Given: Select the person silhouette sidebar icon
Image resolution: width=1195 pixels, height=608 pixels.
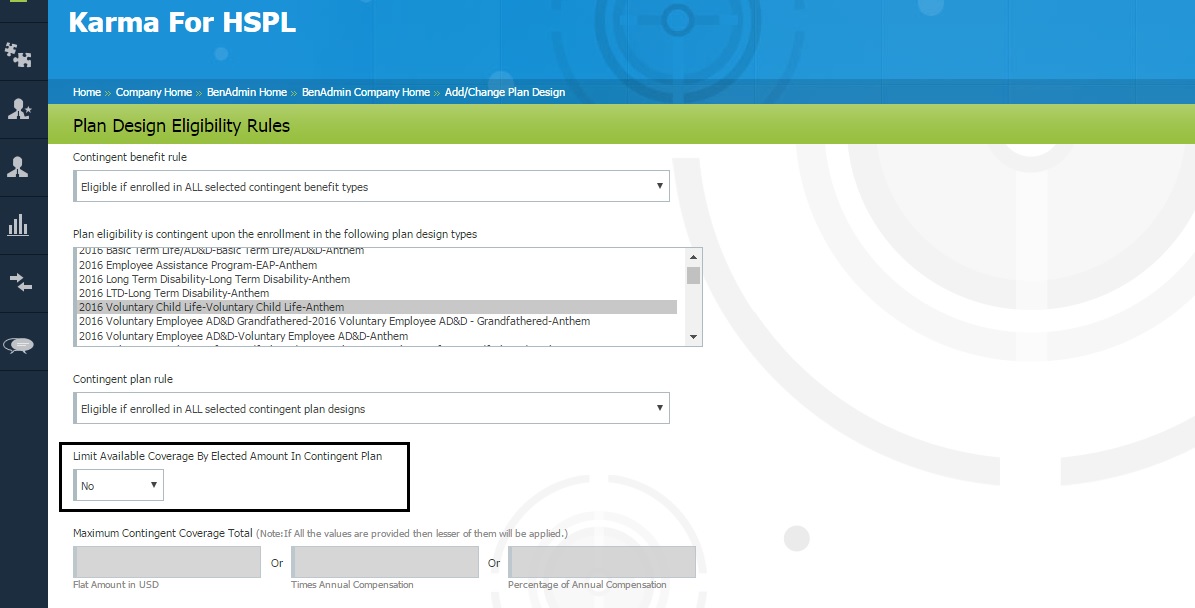Looking at the screenshot, I should [x=18, y=166].
